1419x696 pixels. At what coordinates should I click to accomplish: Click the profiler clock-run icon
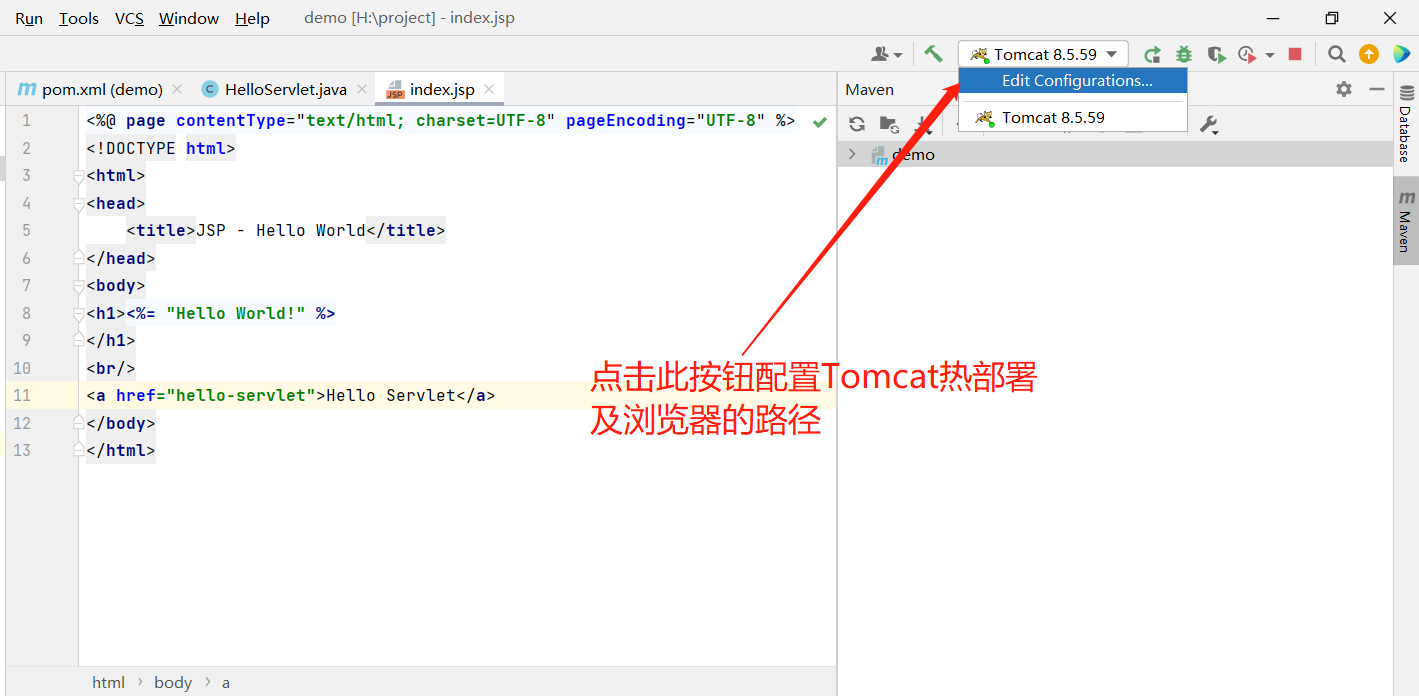tap(1247, 54)
